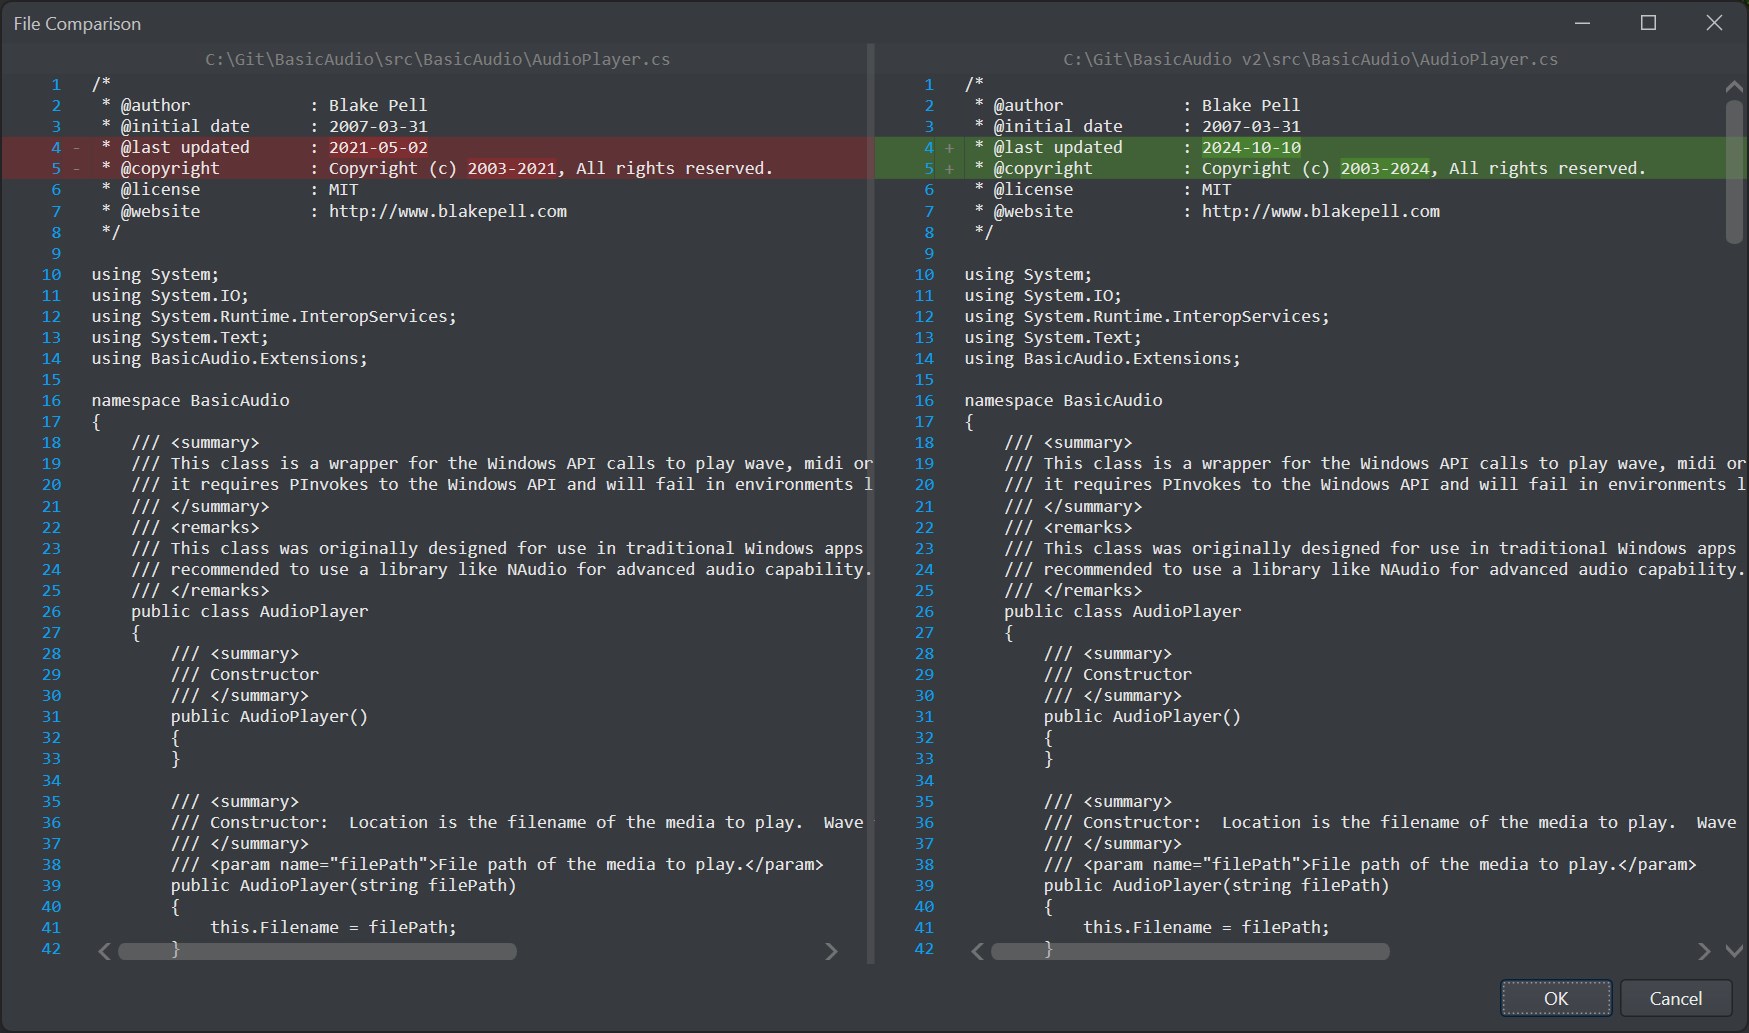Click right pane scroll-left arrow
1749x1033 pixels.
pyautogui.click(x=977, y=951)
